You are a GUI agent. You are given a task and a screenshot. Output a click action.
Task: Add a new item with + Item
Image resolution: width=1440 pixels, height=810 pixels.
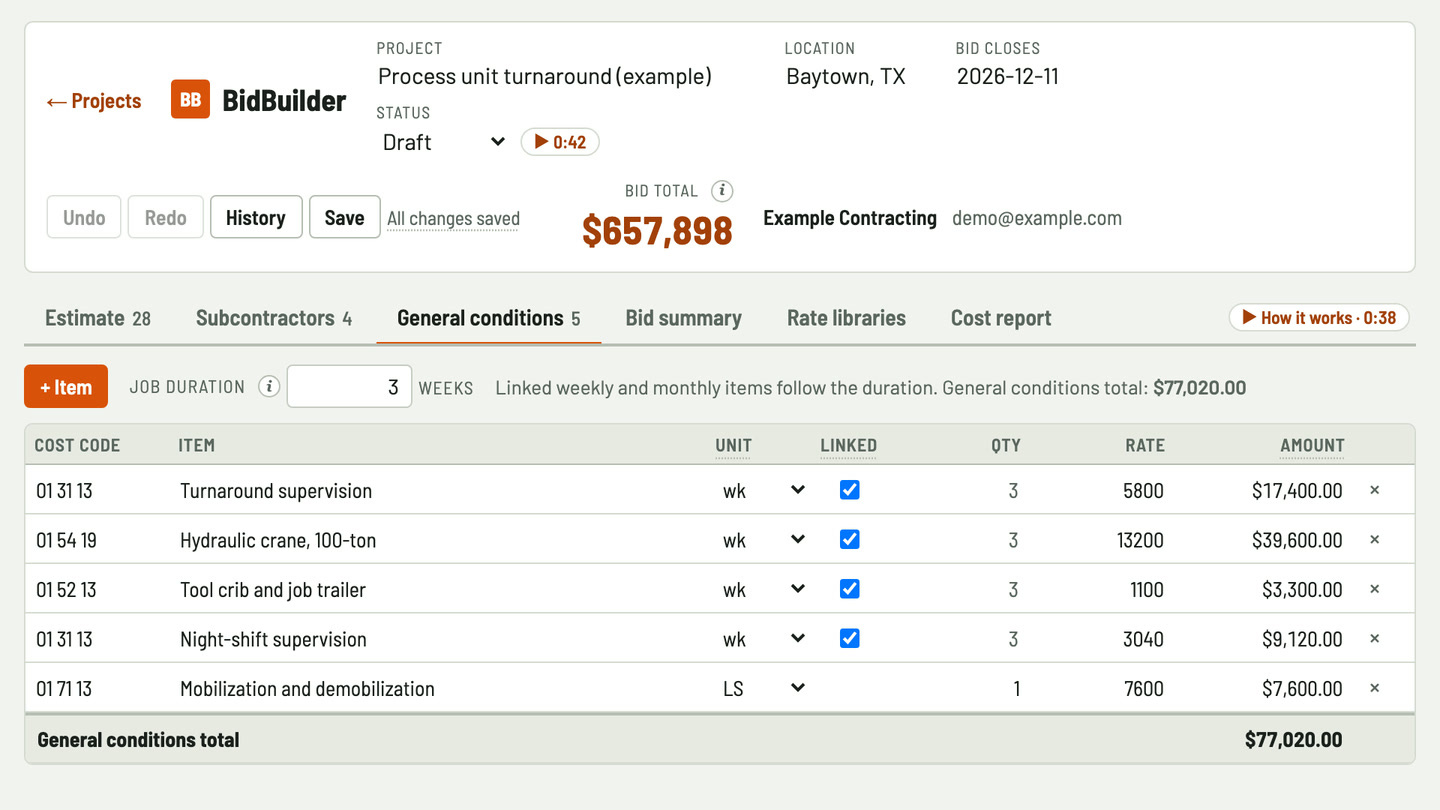pos(66,387)
